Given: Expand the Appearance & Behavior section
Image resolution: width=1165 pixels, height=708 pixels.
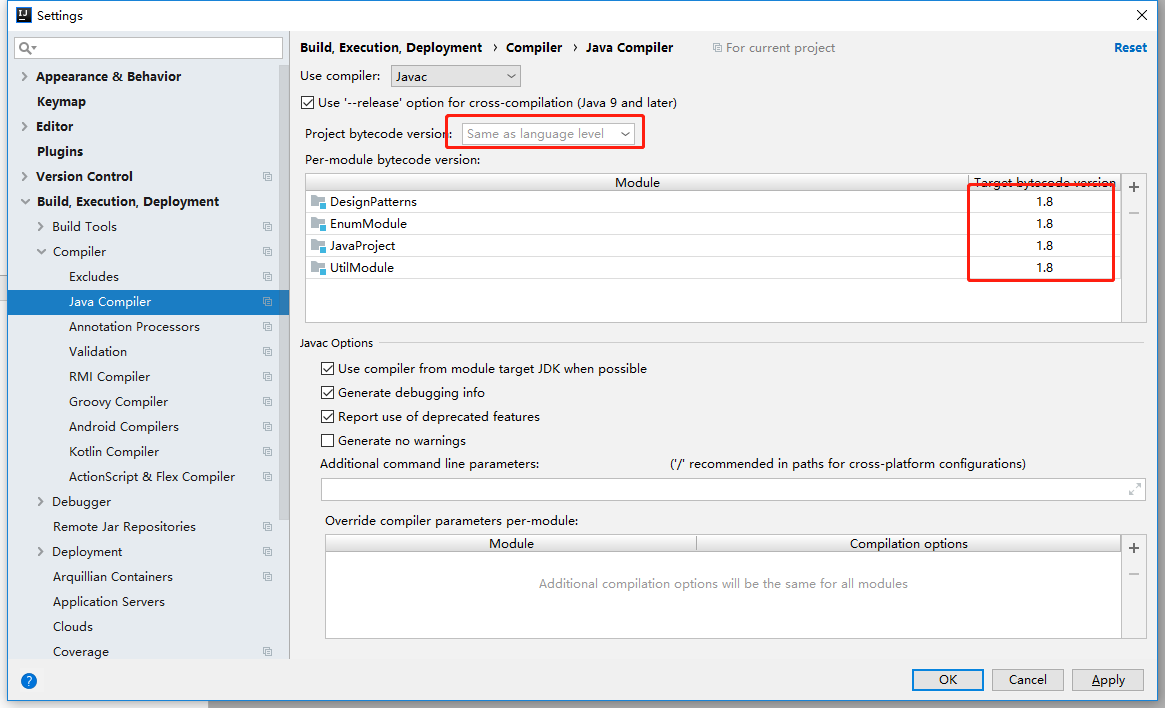Looking at the screenshot, I should point(23,76).
